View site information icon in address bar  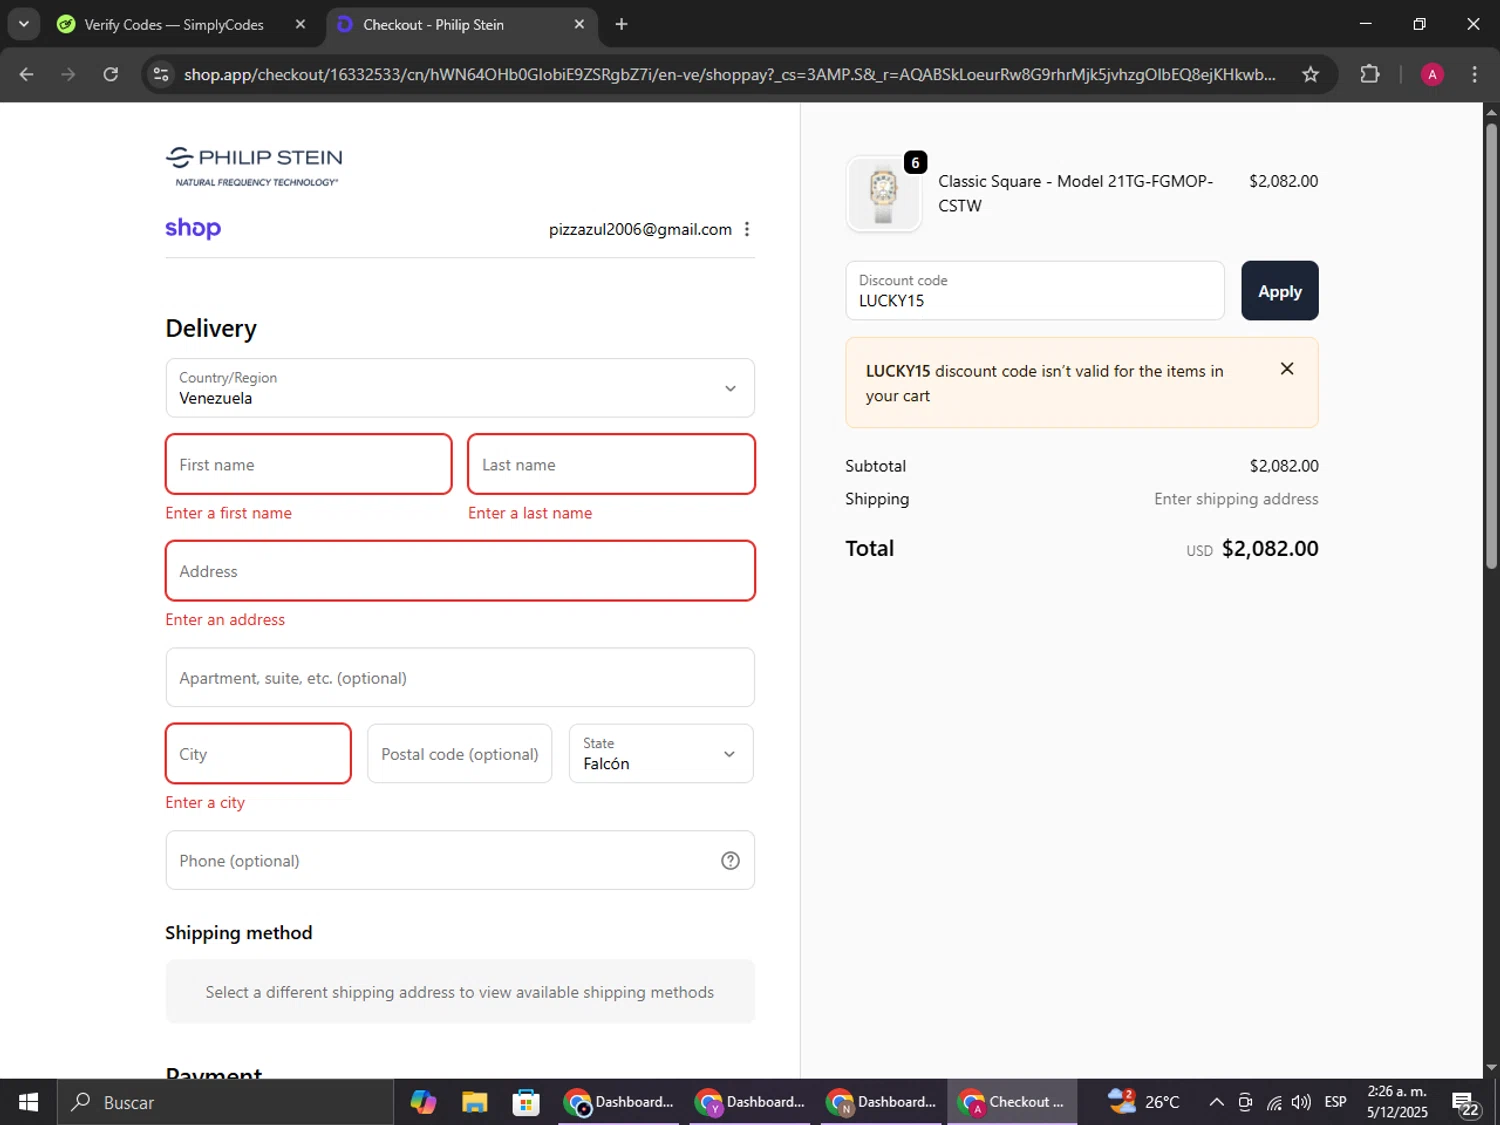tap(161, 74)
